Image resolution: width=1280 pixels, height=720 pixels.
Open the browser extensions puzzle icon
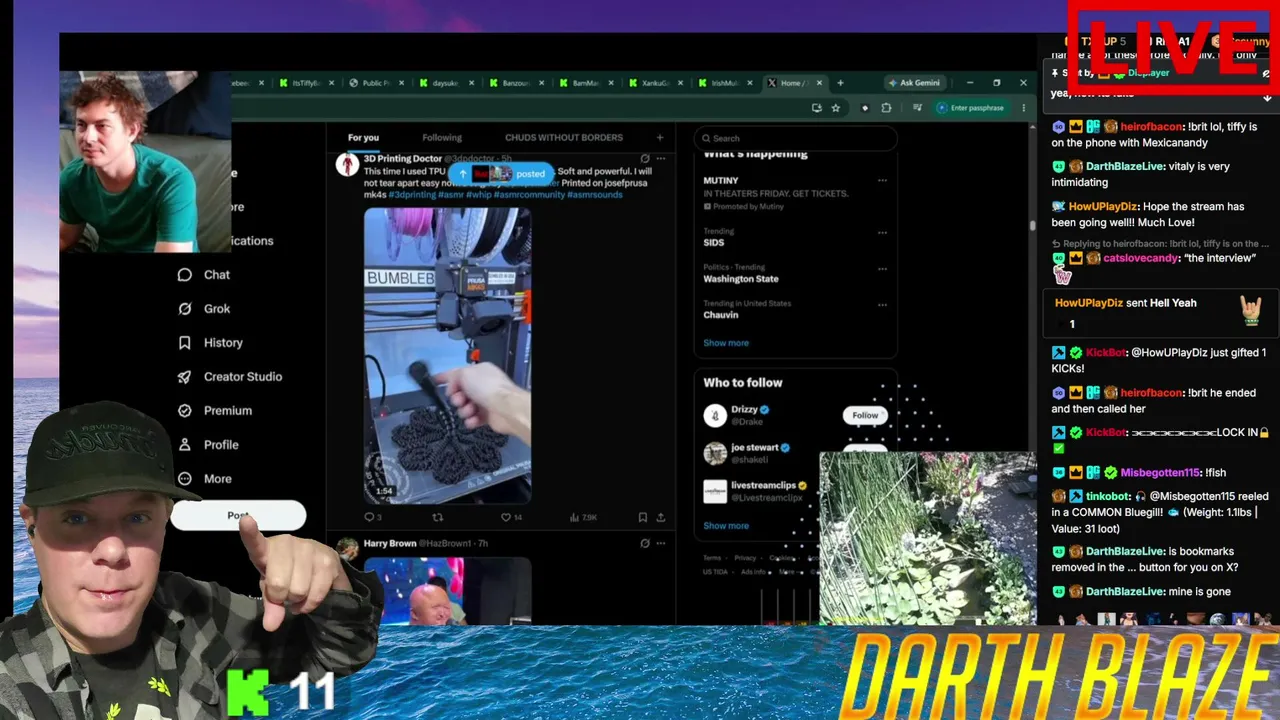[x=886, y=108]
